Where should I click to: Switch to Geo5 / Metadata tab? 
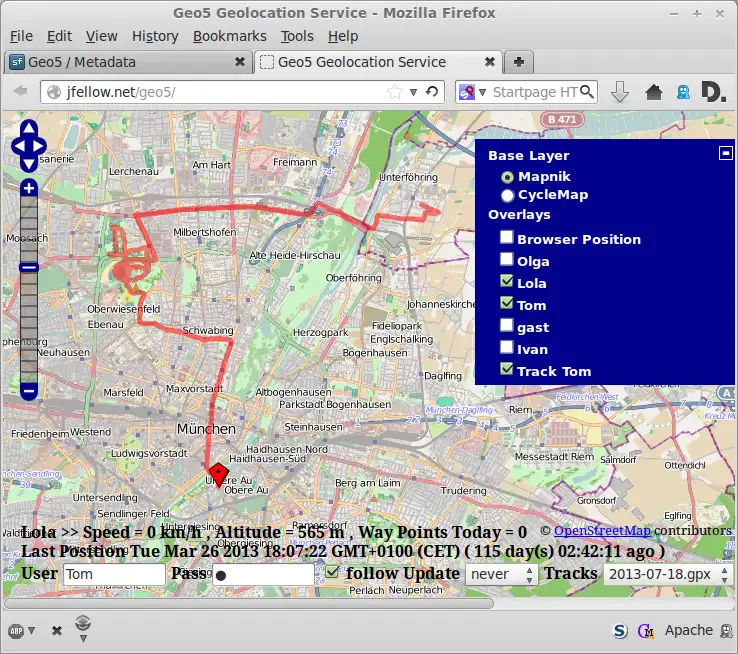coord(85,62)
